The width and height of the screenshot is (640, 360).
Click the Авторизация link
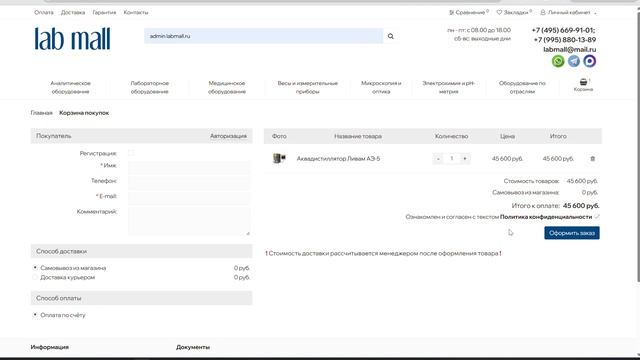coord(228,136)
